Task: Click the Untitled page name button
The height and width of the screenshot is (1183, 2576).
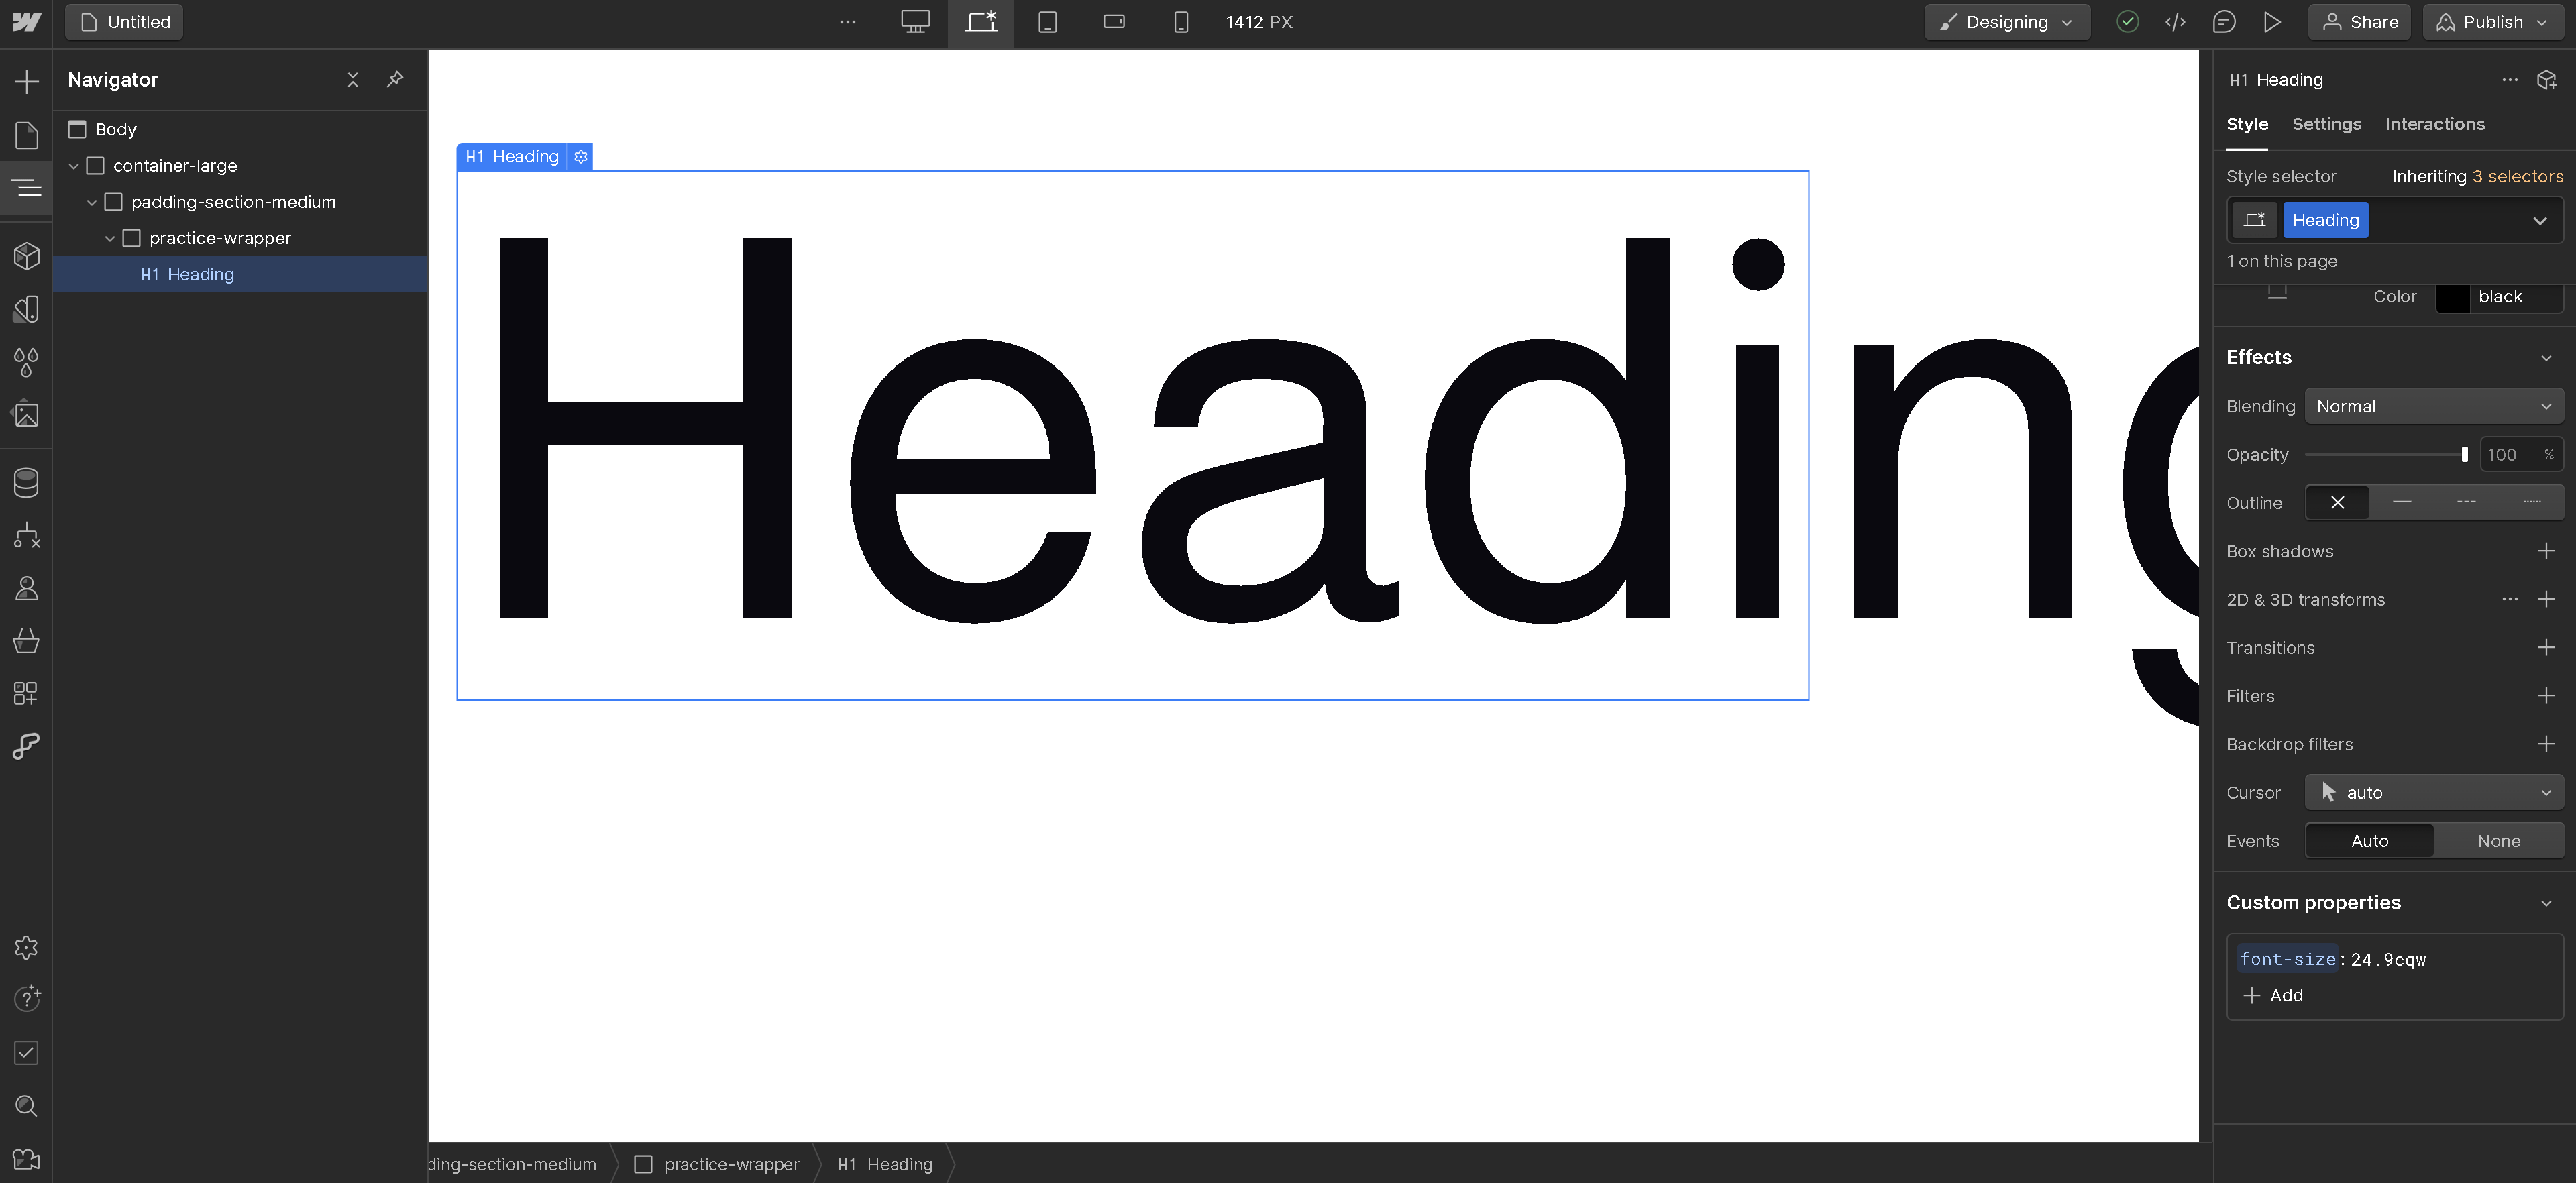Action: (124, 22)
